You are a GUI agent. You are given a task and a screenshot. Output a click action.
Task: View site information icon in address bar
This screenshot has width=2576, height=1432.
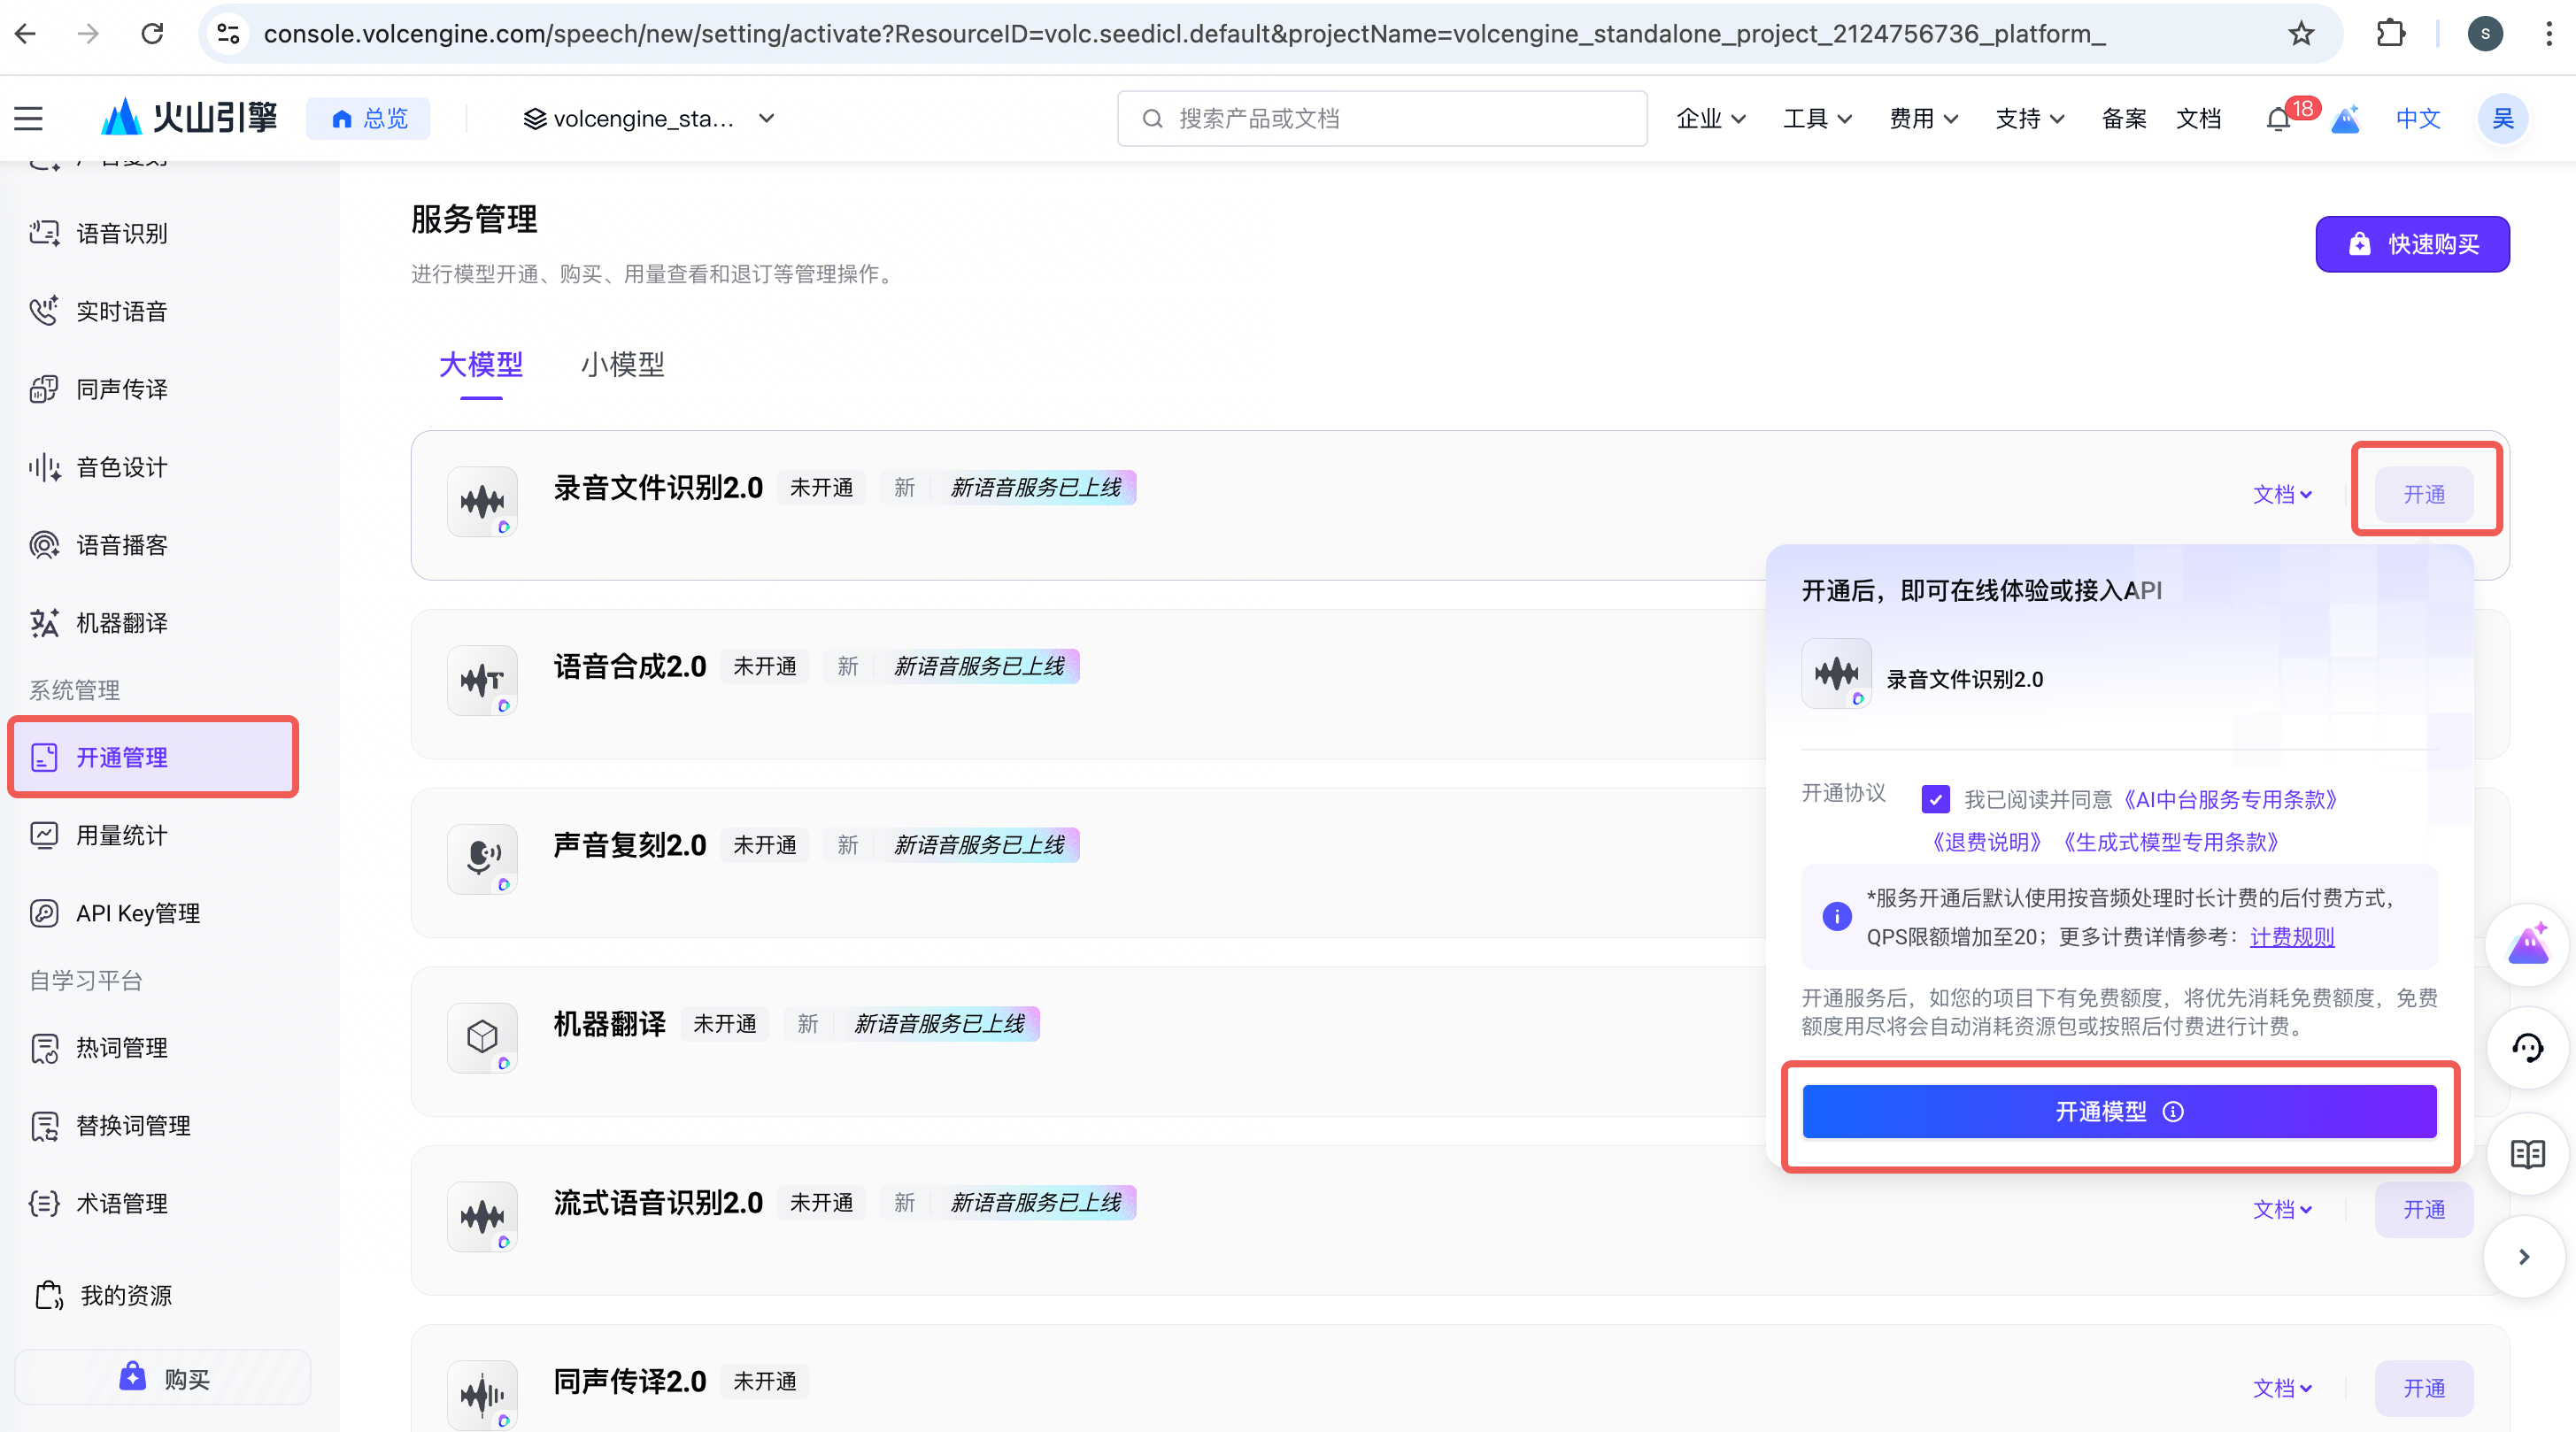[x=228, y=34]
